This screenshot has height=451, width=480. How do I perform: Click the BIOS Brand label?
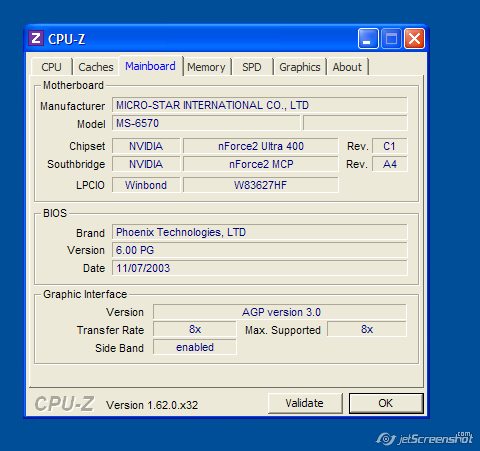click(x=90, y=233)
